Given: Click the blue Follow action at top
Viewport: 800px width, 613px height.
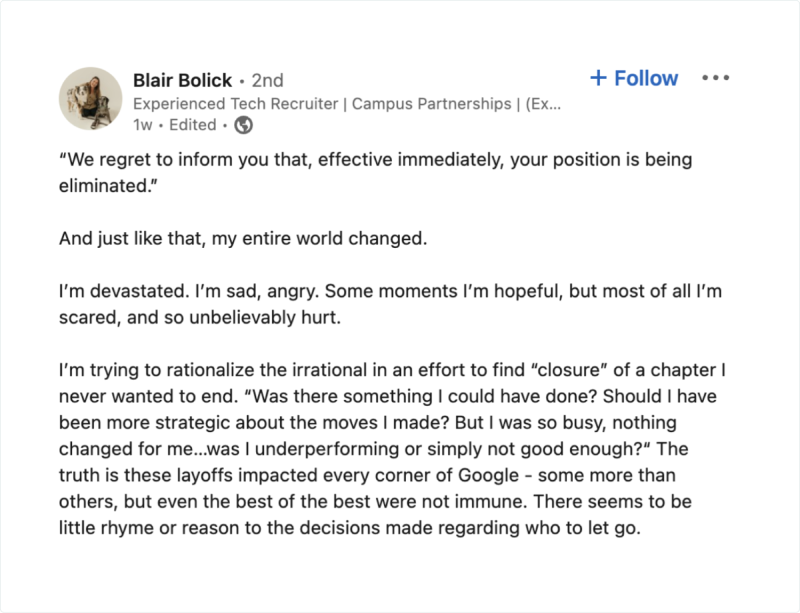Looking at the screenshot, I should tap(633, 78).
